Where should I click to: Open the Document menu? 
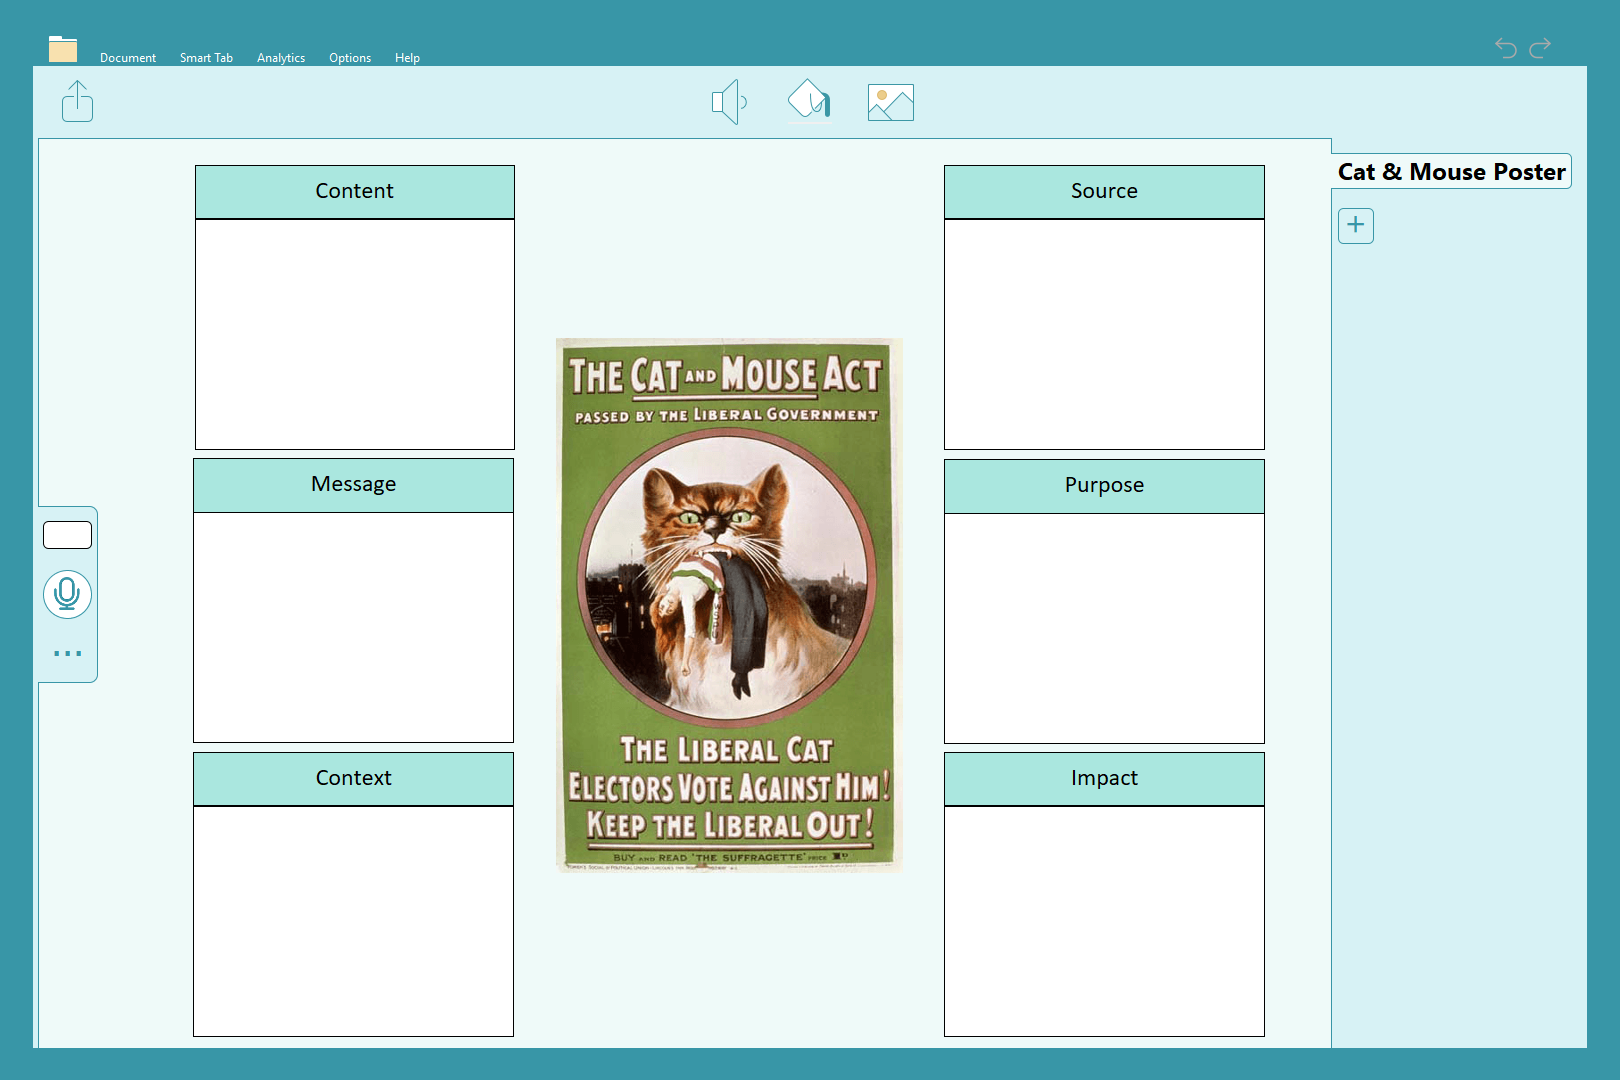coord(127,58)
